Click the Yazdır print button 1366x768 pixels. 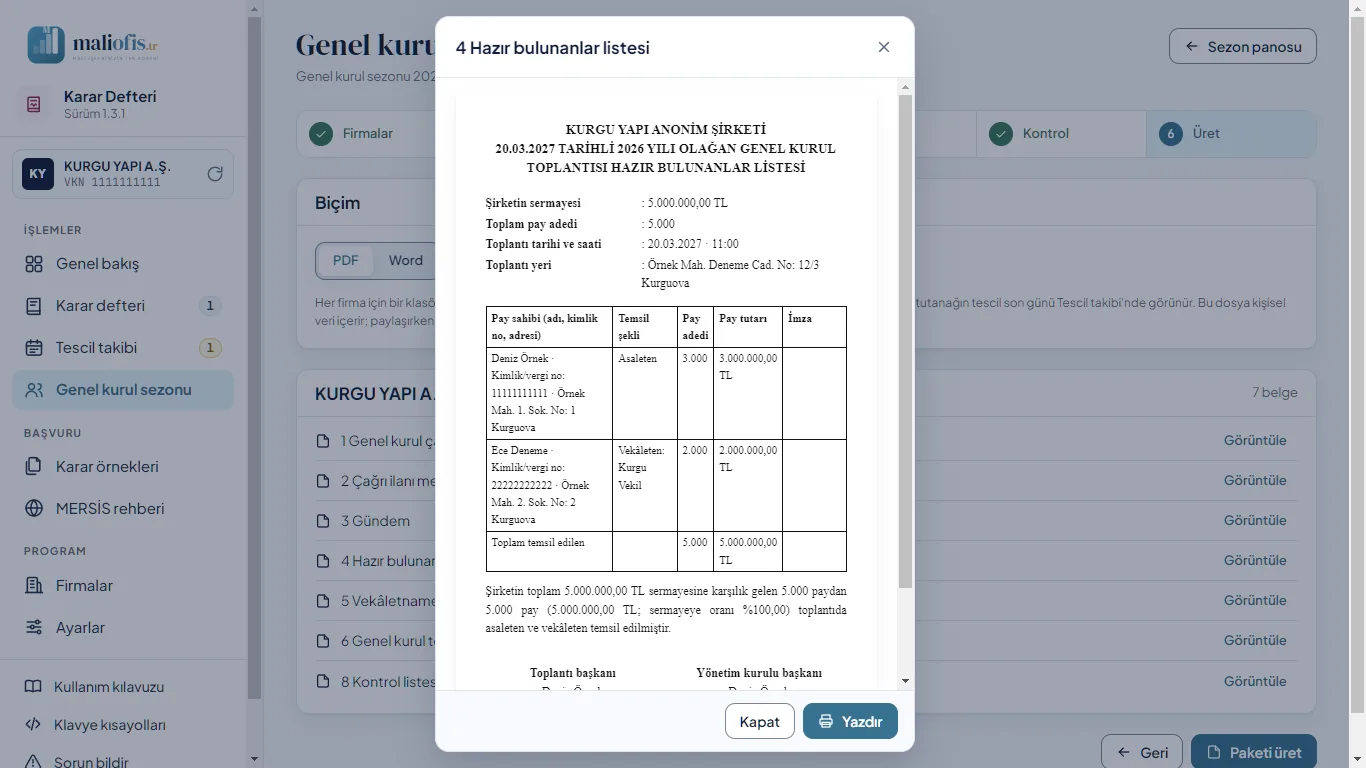coord(850,721)
